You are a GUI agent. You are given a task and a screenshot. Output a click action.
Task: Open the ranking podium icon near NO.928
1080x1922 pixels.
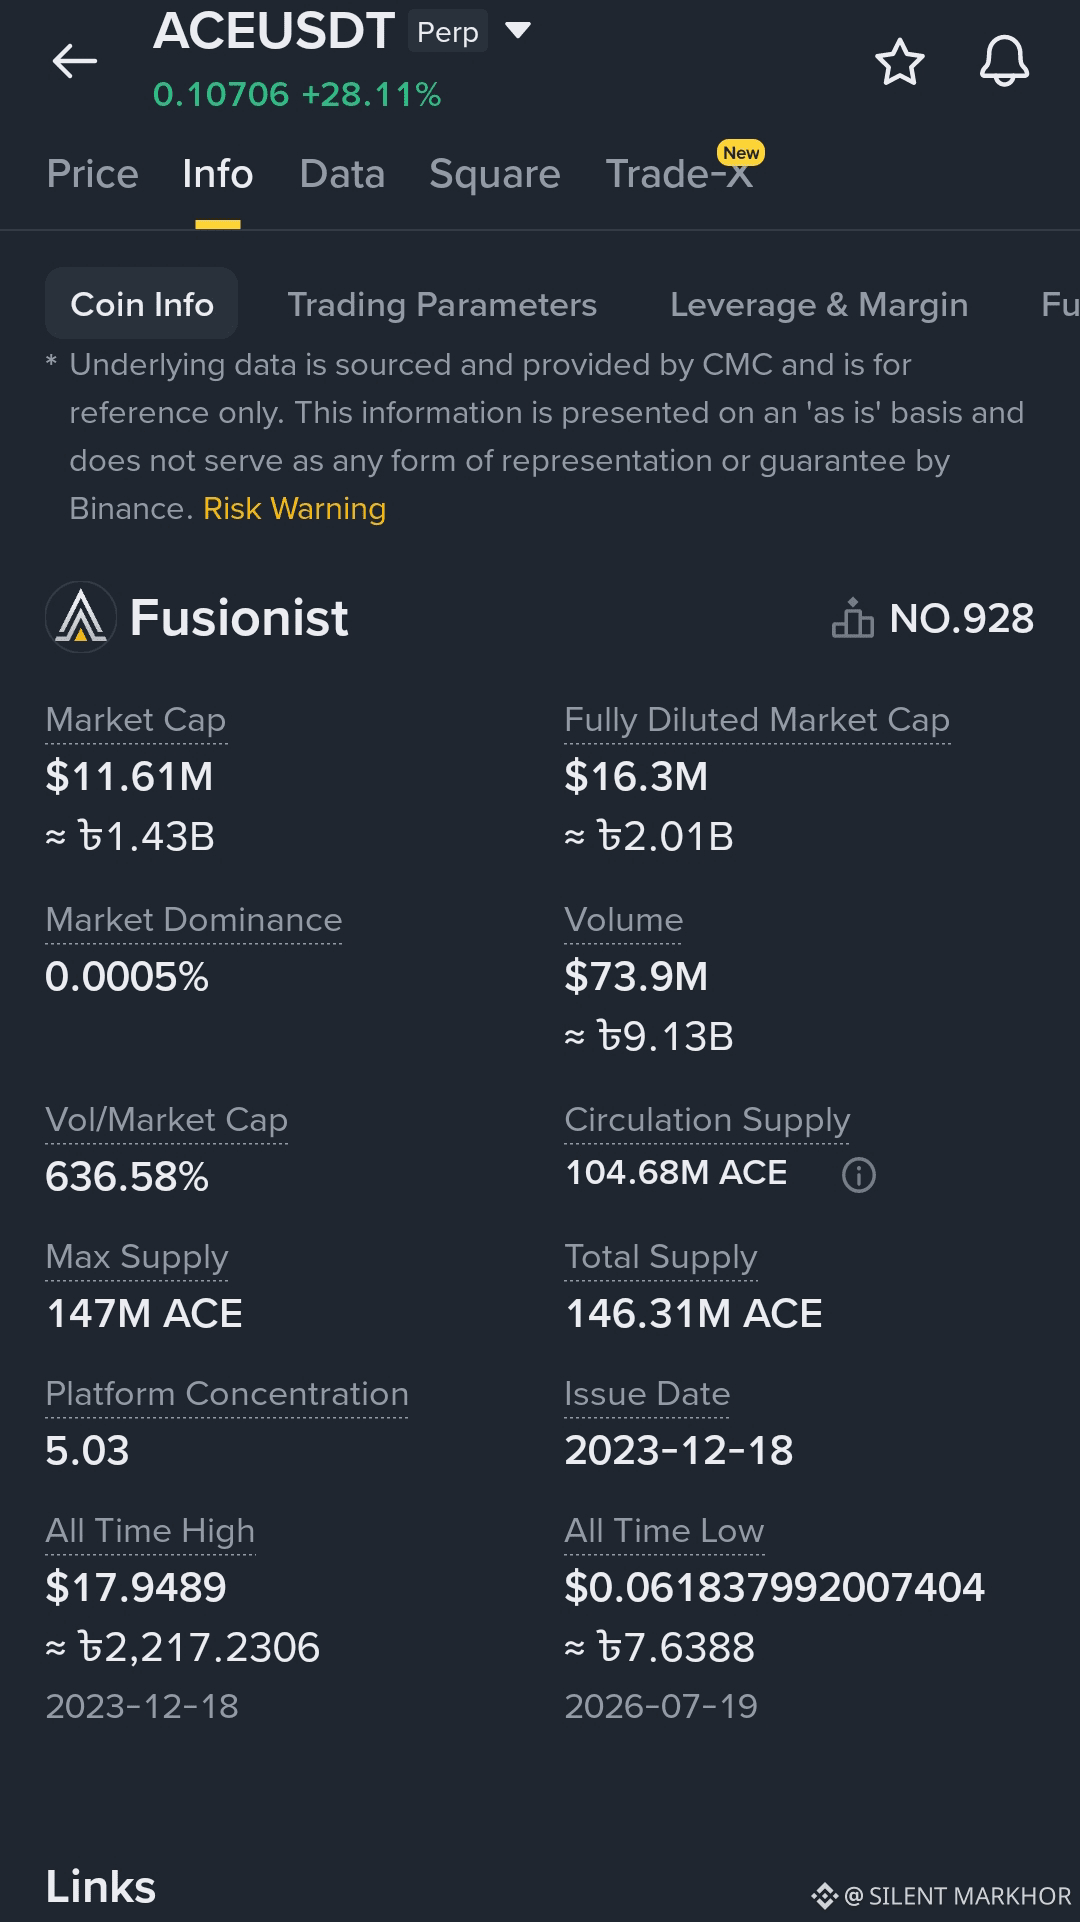853,618
